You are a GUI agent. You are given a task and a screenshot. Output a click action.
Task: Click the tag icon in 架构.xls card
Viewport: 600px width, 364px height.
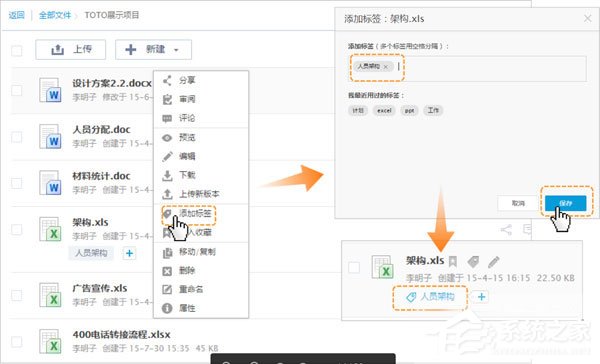coord(473,261)
